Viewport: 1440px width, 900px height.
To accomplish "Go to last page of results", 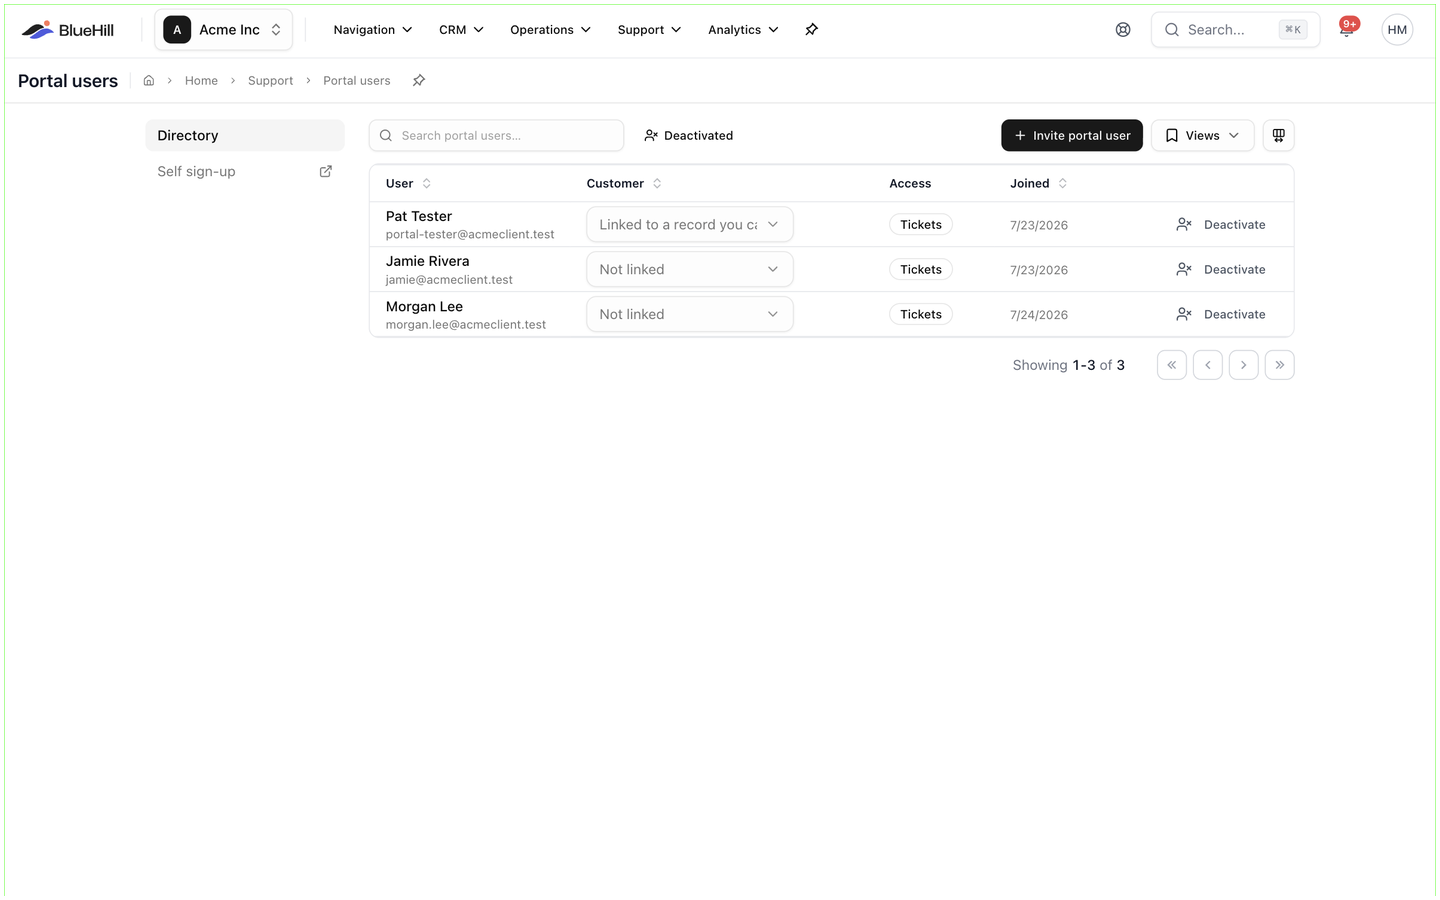I will point(1280,365).
